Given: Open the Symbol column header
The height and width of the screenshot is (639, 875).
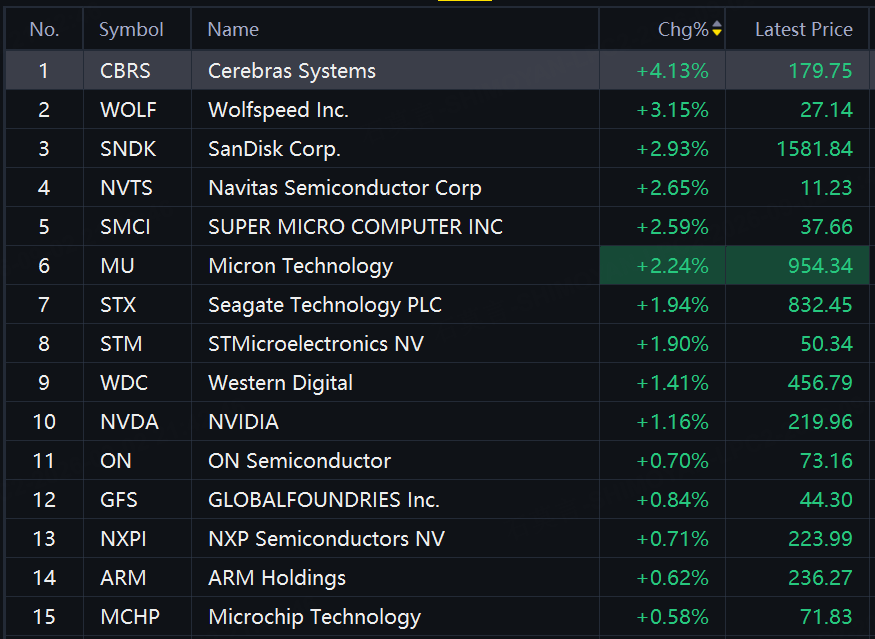Looking at the screenshot, I should pyautogui.click(x=131, y=29).
